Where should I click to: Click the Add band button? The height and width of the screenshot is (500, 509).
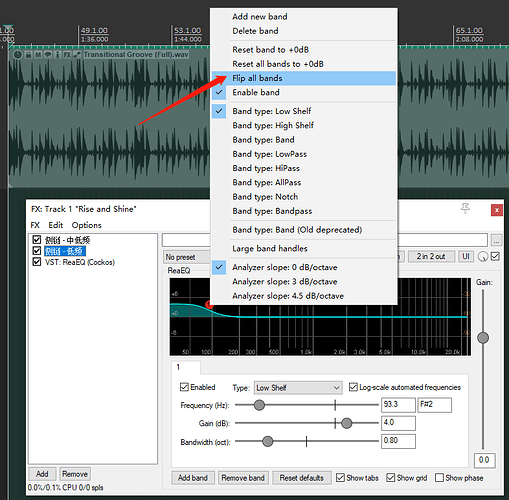[x=193, y=478]
